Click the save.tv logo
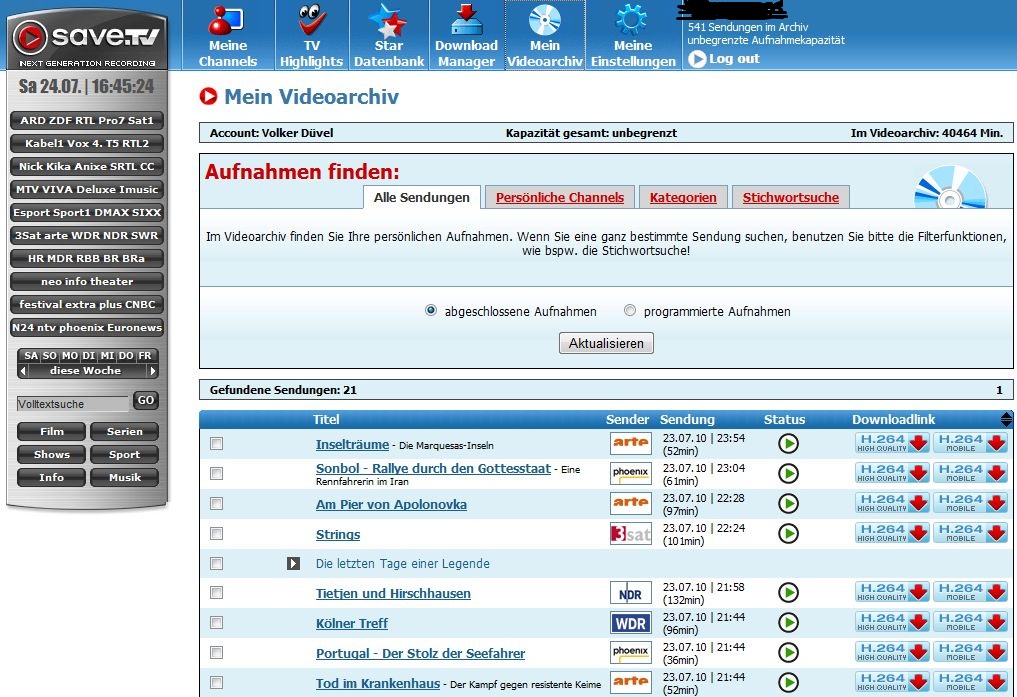1017x697 pixels. 87,38
